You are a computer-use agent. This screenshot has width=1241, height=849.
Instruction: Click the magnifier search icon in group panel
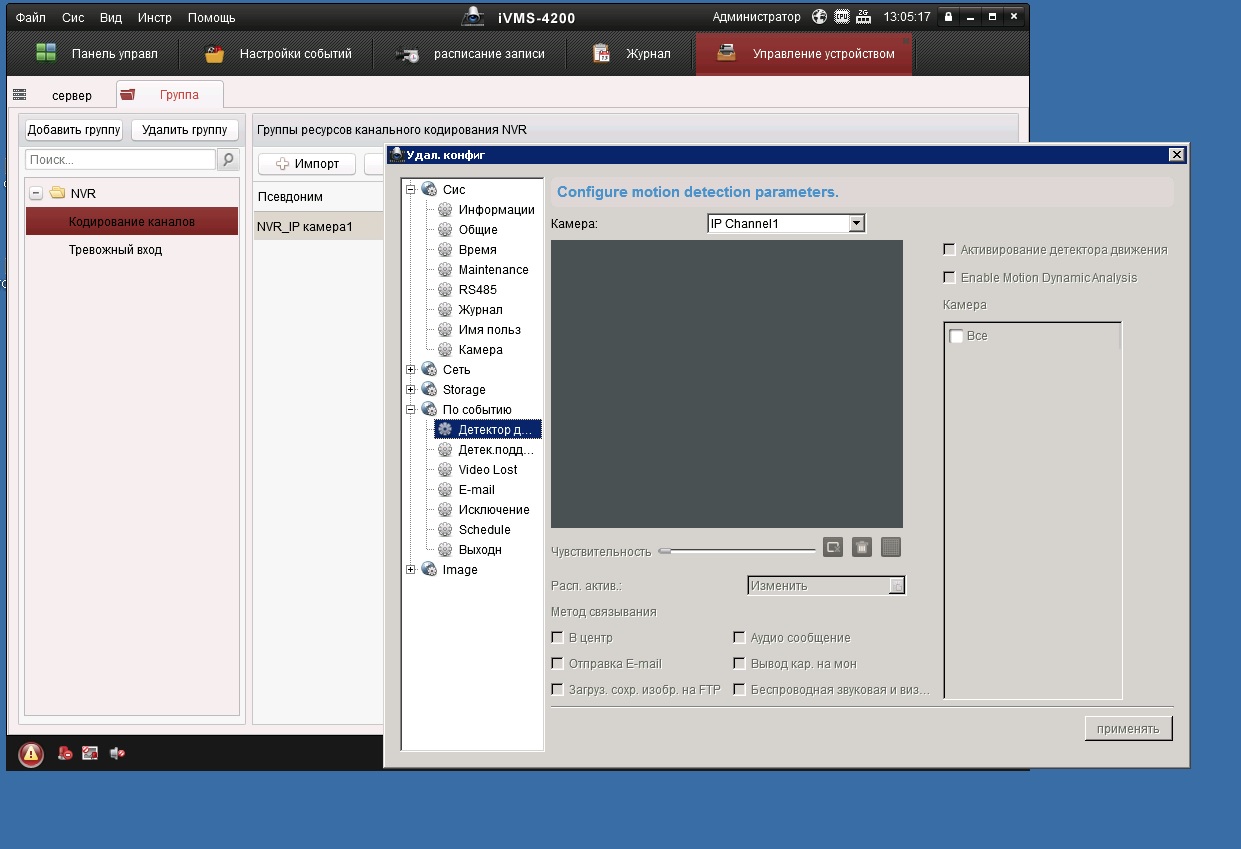pos(228,160)
